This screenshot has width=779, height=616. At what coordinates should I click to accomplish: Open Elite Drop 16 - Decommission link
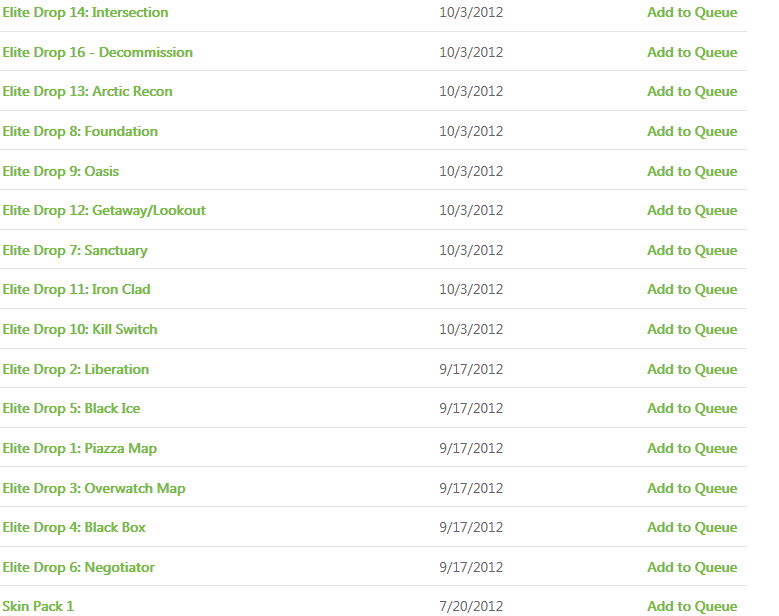[97, 52]
